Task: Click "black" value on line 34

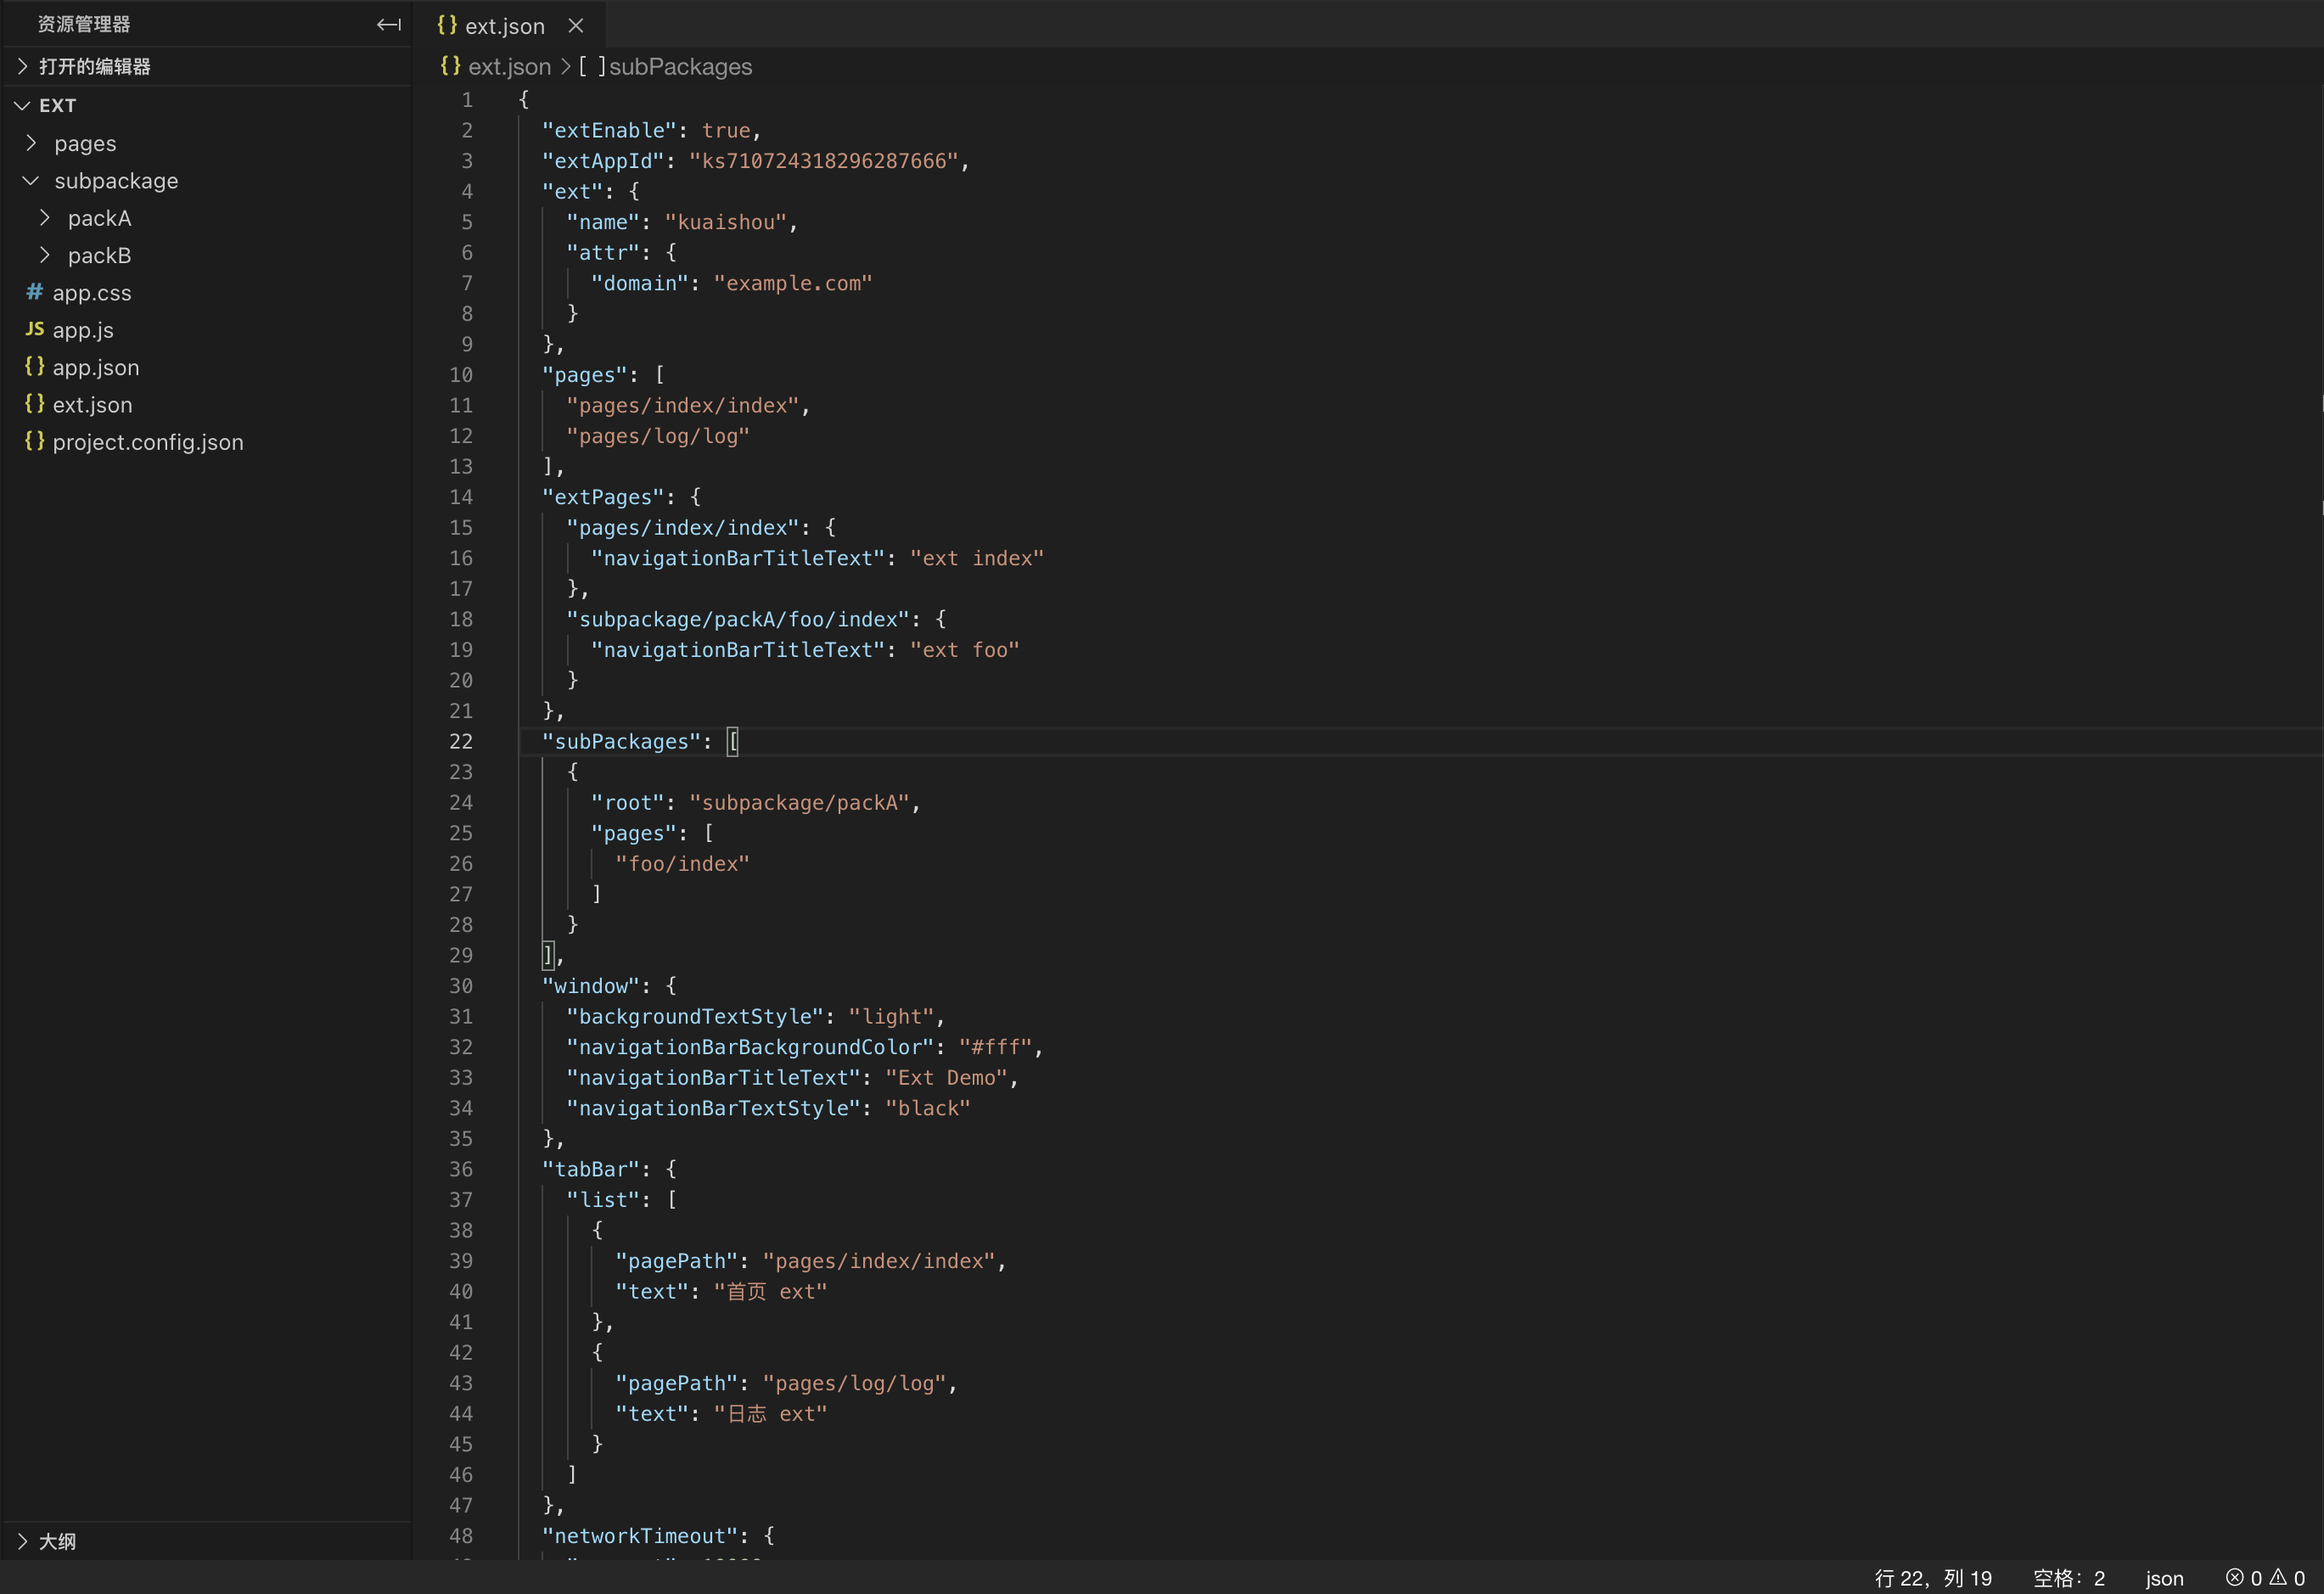Action: click(928, 1108)
